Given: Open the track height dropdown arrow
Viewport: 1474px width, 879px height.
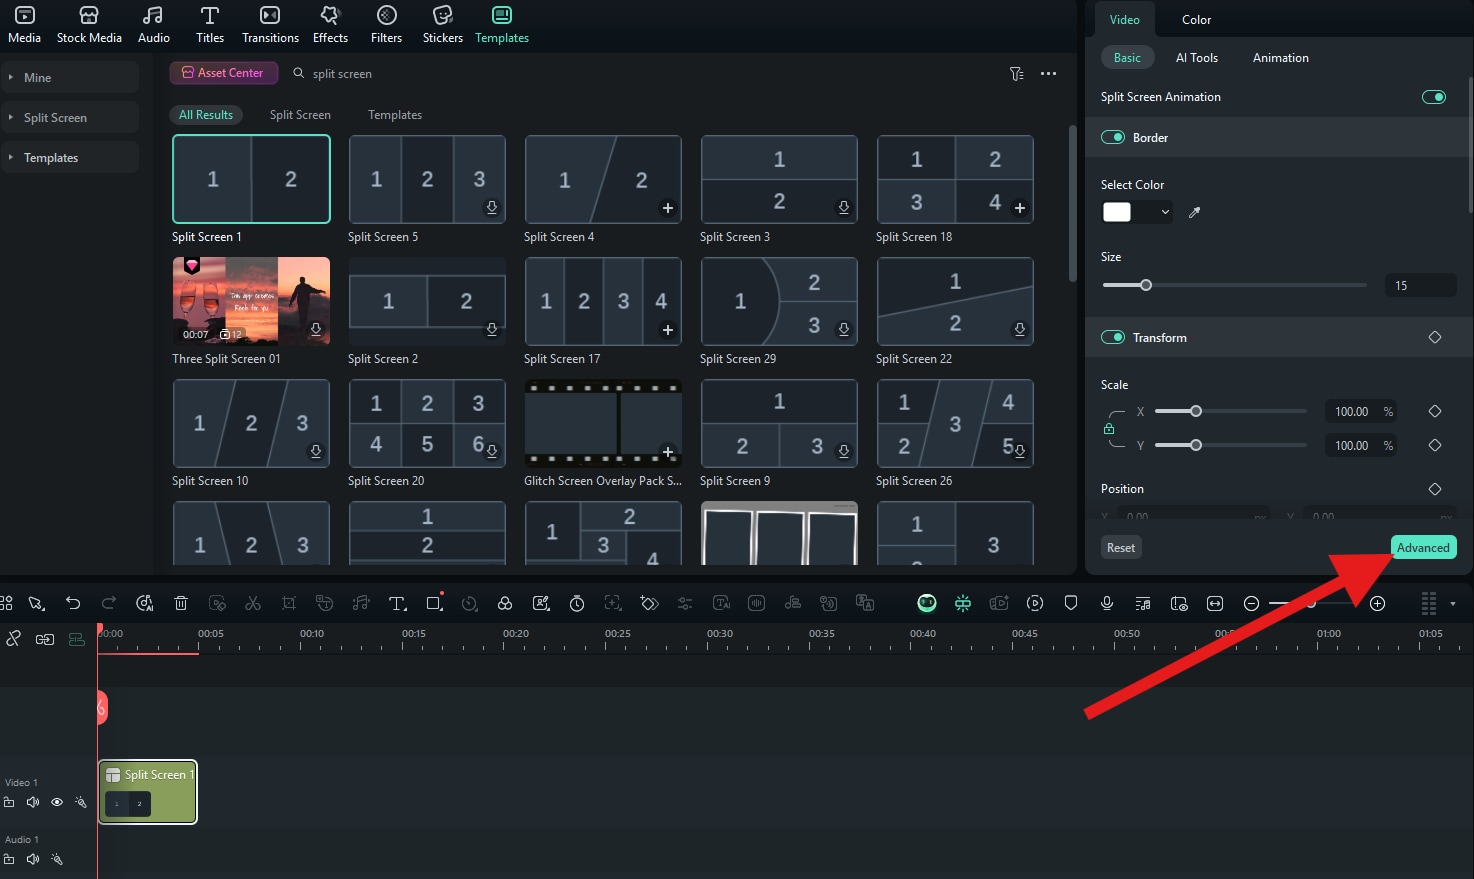Looking at the screenshot, I should click(1453, 604).
